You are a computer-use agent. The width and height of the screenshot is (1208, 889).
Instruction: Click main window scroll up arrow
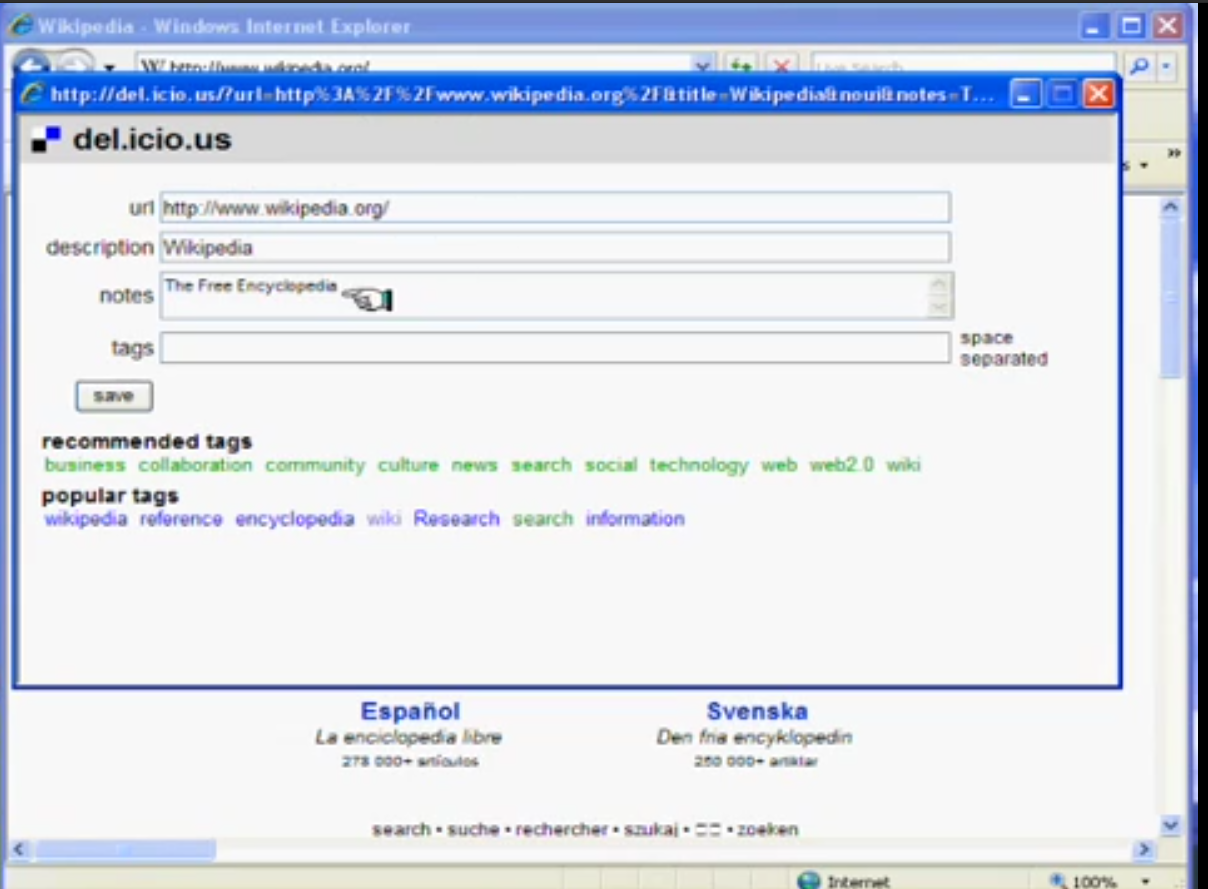tap(1172, 207)
